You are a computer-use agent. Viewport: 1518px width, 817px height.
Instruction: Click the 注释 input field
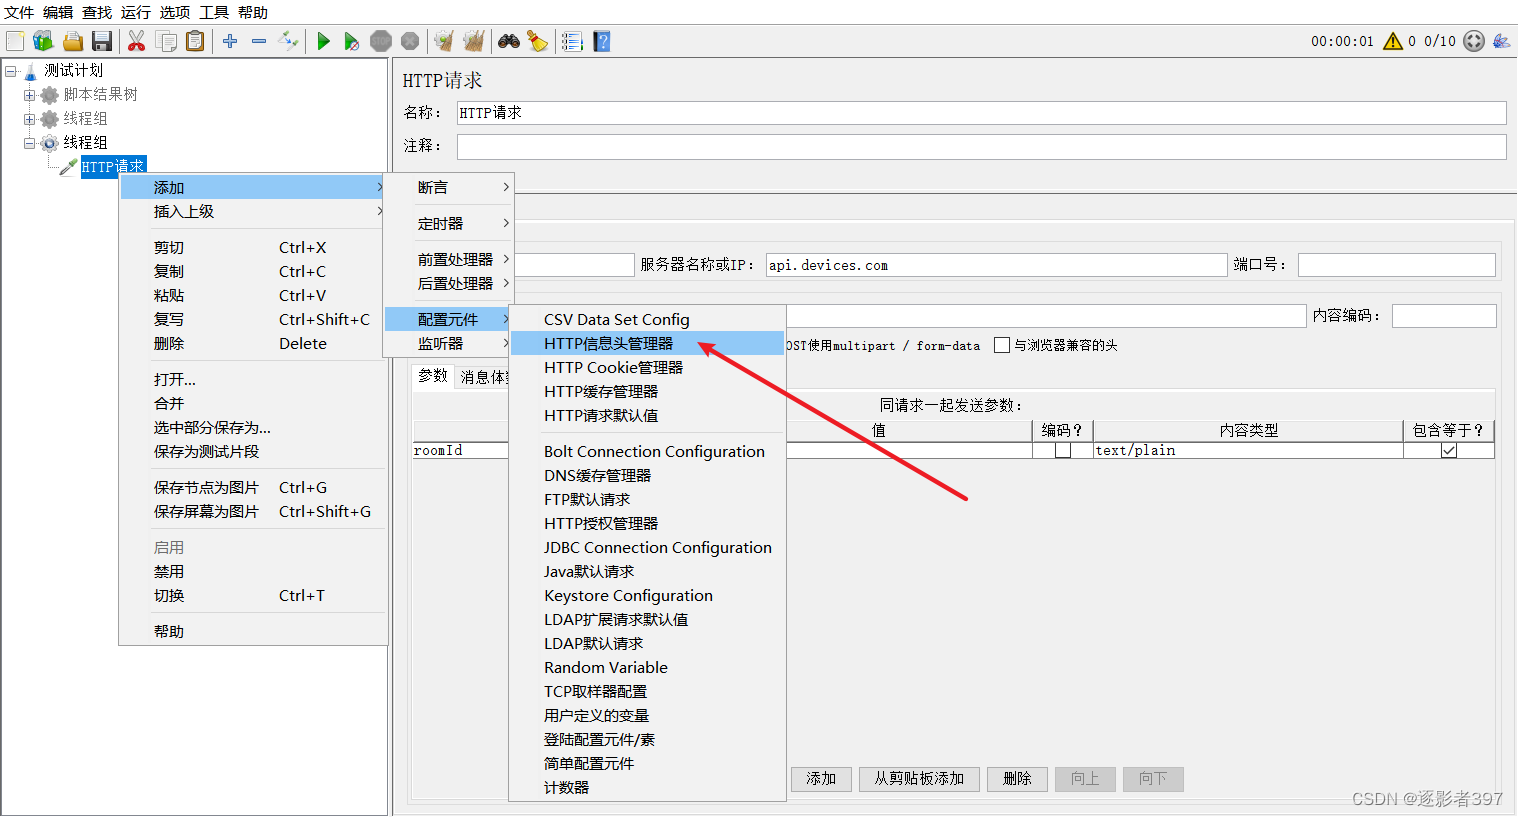pos(981,147)
